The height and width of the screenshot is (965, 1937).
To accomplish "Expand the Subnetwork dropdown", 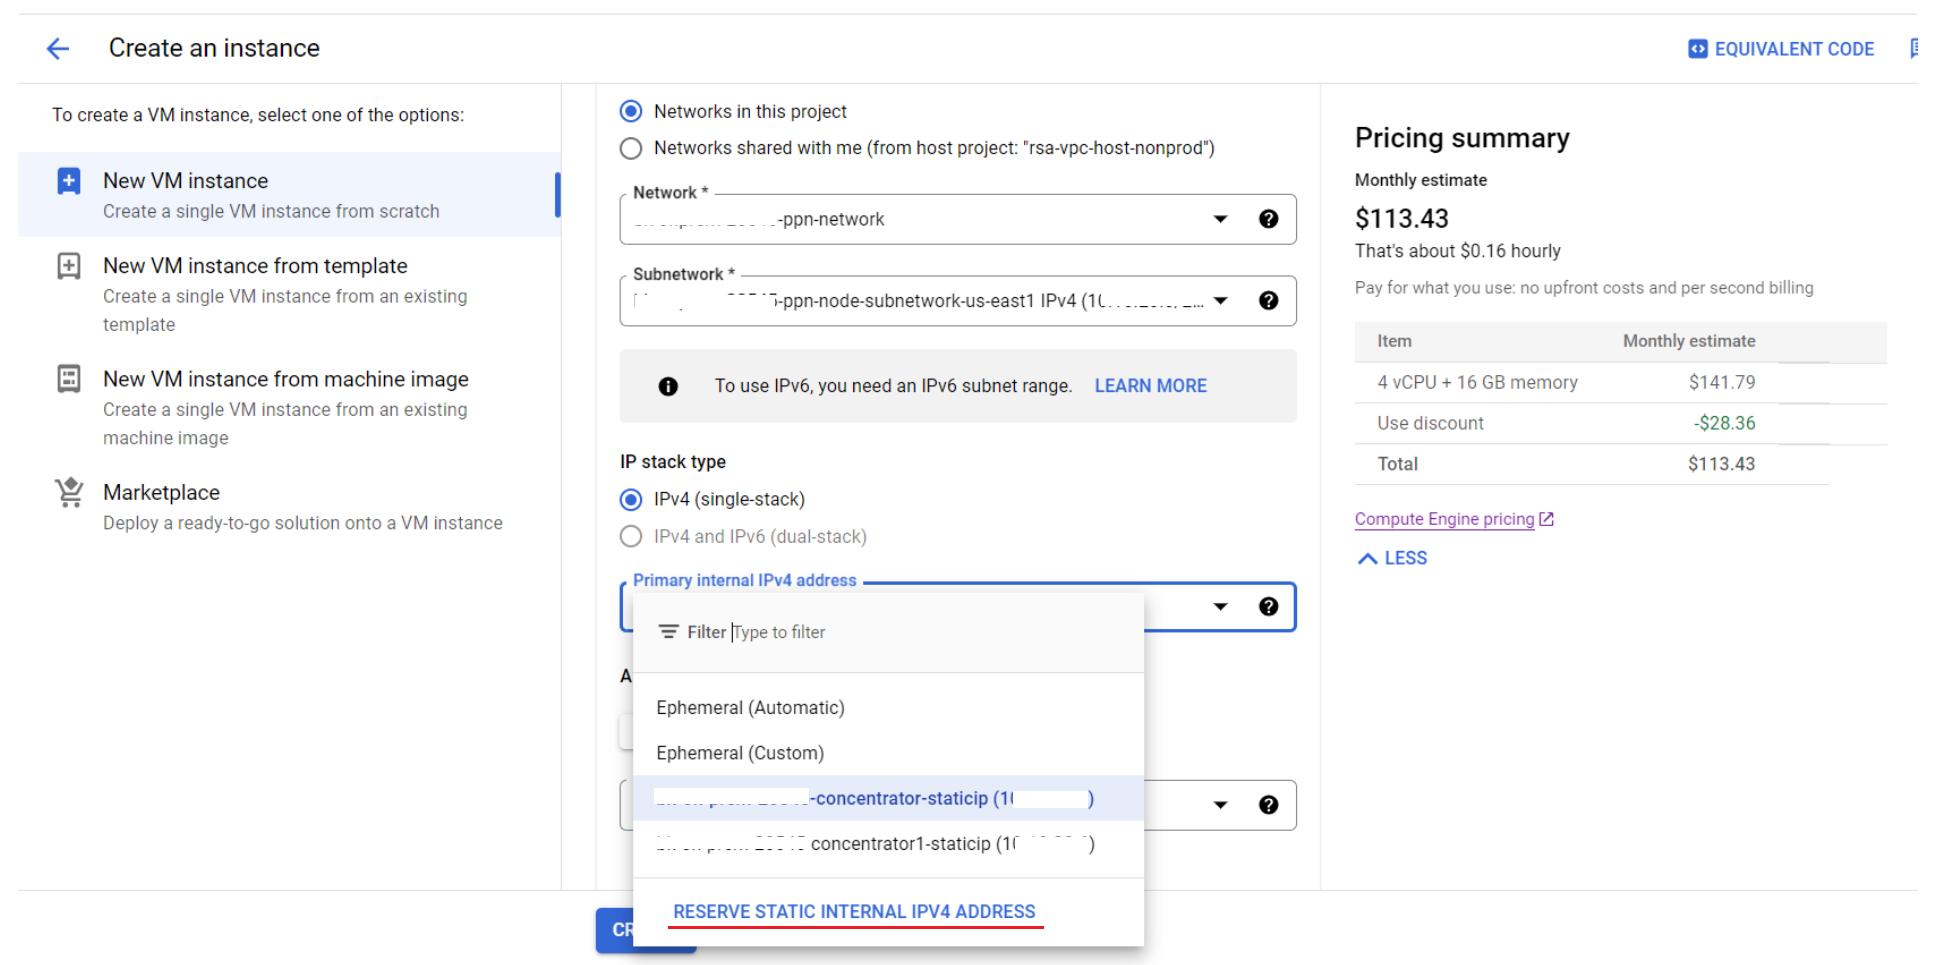I will tap(1220, 301).
